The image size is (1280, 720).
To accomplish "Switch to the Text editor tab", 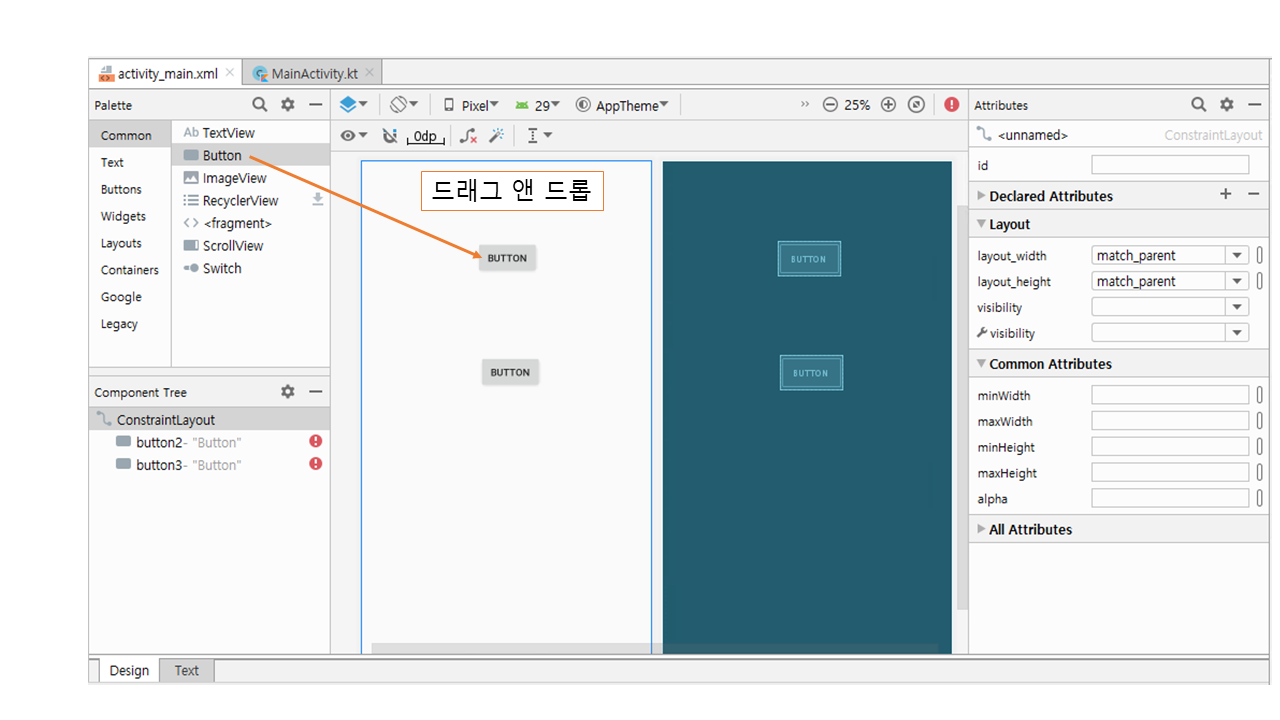I will pos(187,671).
